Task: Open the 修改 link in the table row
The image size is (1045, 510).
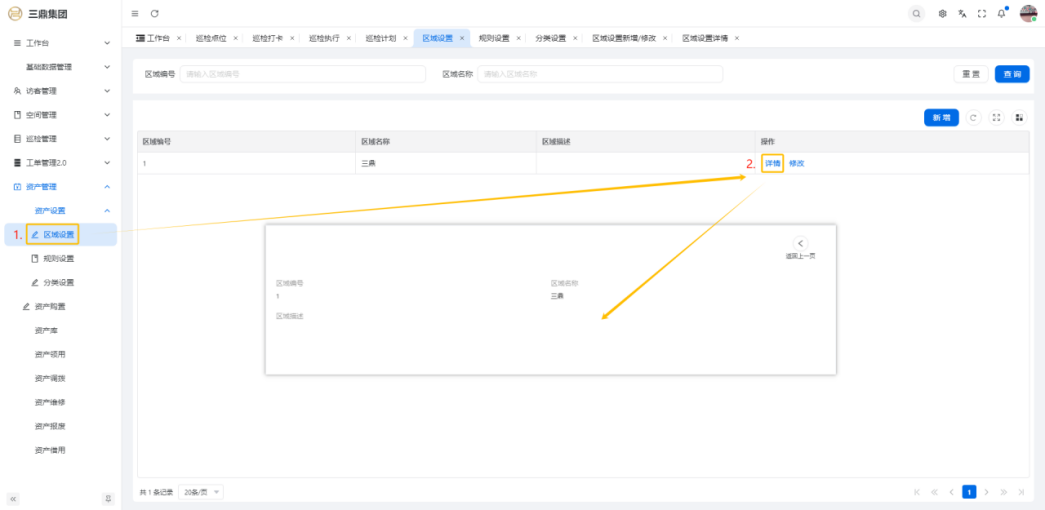Action: coord(796,163)
